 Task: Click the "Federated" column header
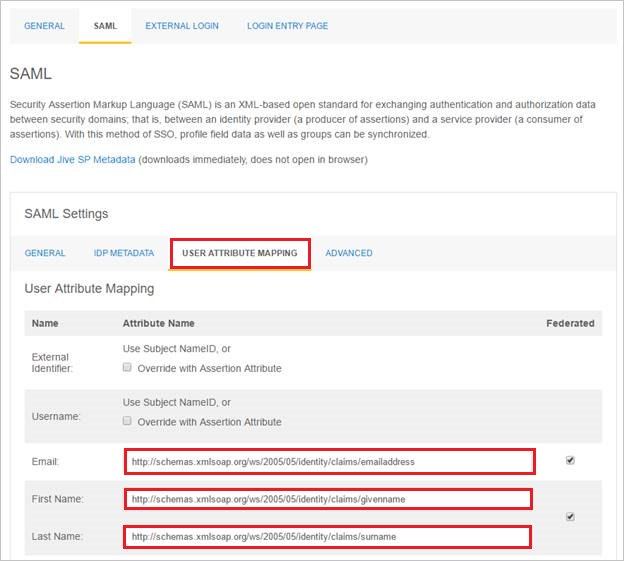[570, 323]
